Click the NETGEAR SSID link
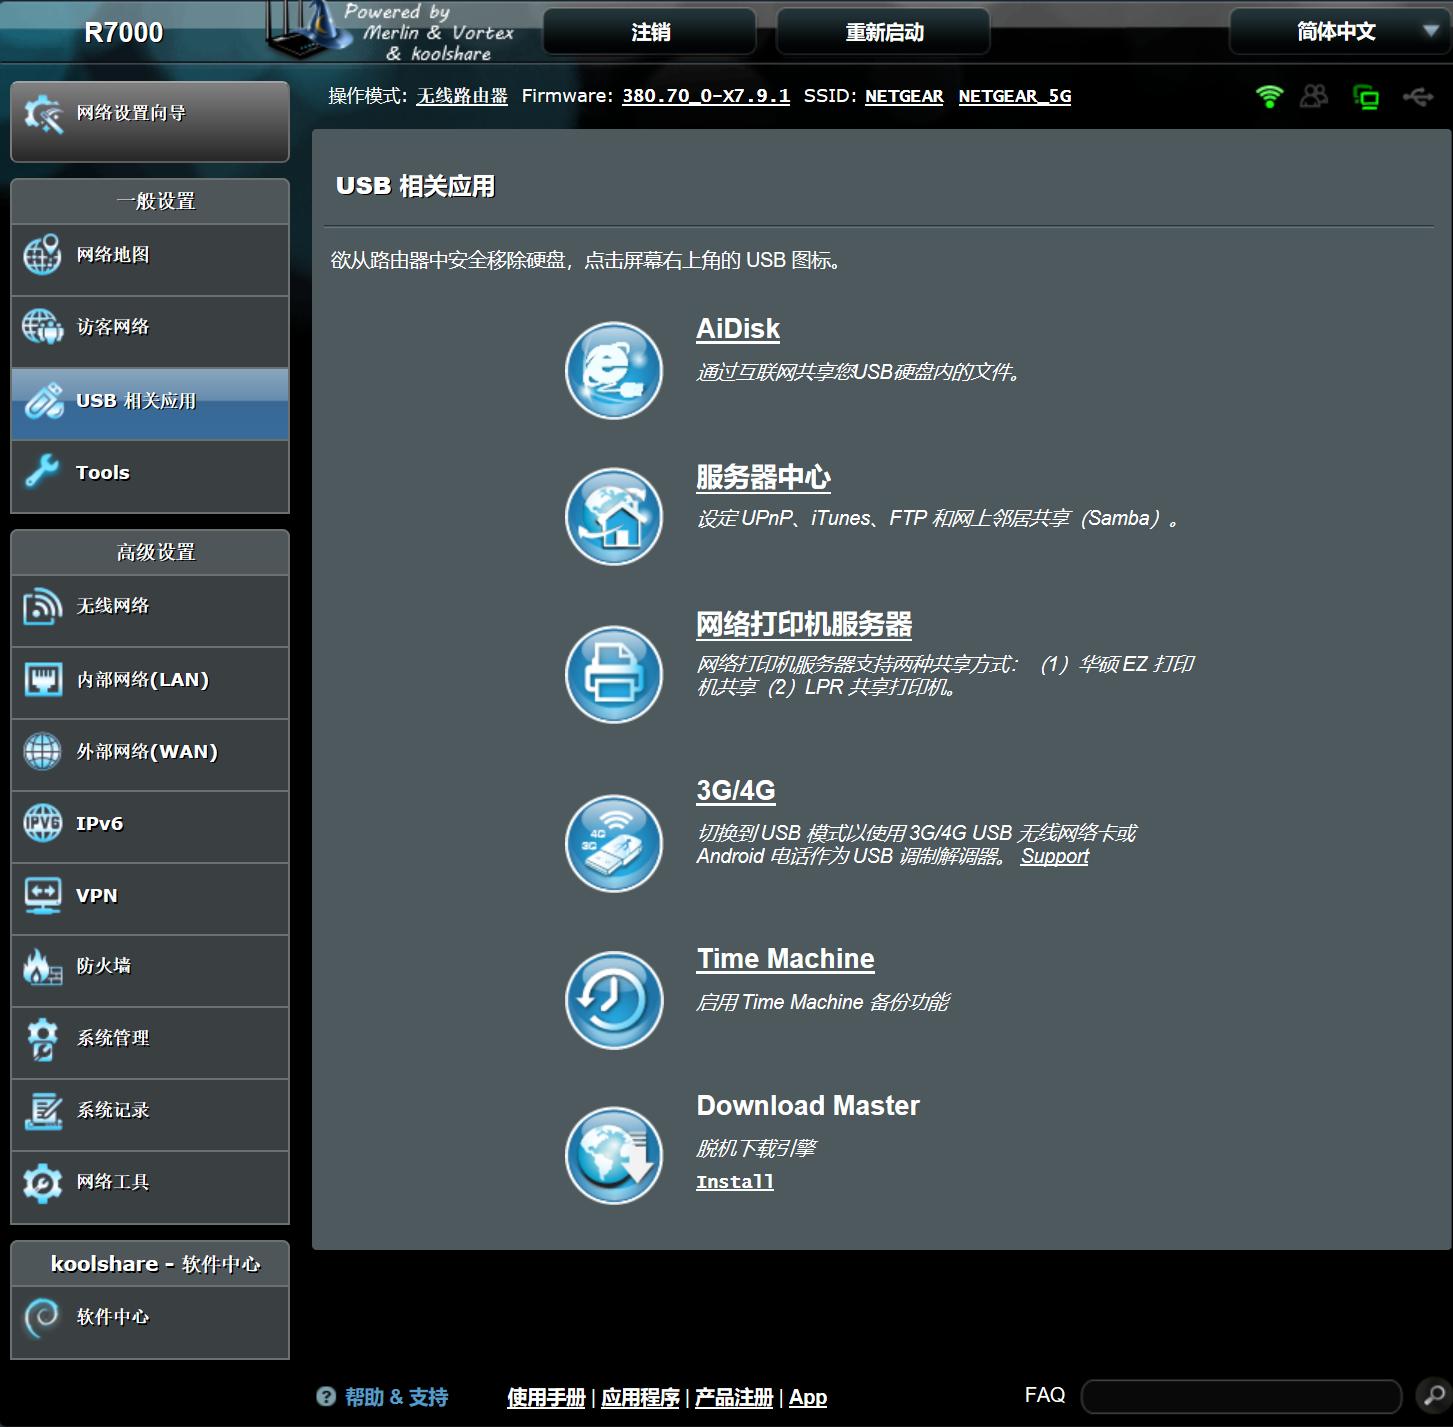1453x1427 pixels. tap(904, 96)
